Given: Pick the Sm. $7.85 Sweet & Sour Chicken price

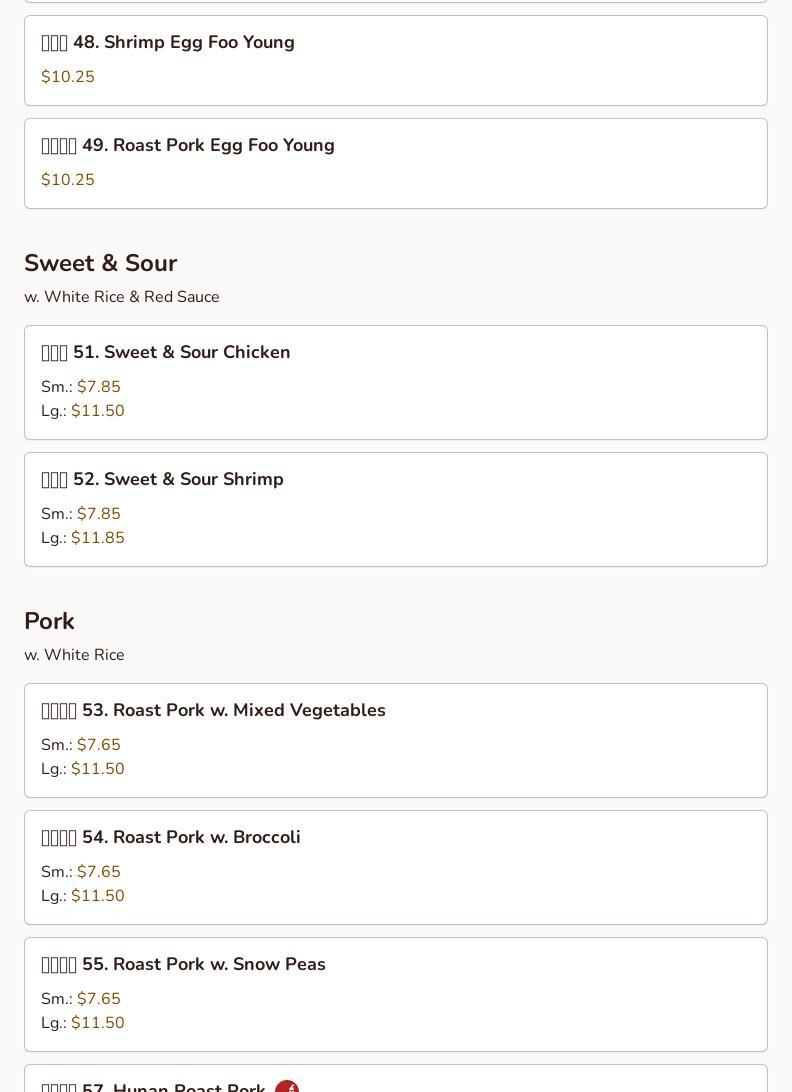Looking at the screenshot, I should [81, 387].
